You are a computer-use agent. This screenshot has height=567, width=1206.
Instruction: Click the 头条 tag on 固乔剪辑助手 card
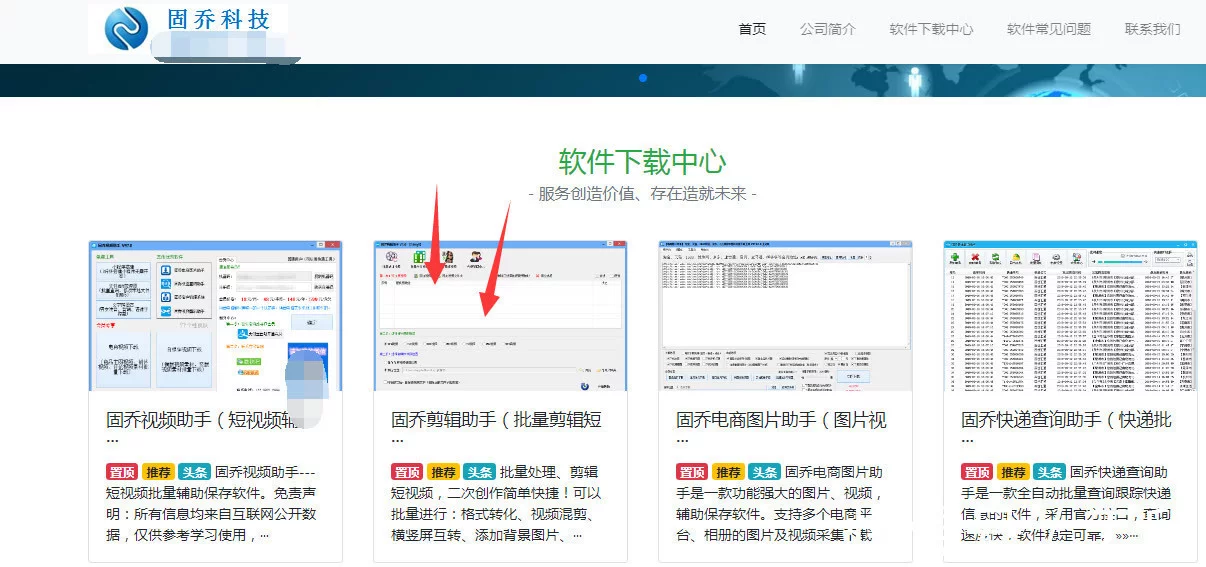point(479,472)
